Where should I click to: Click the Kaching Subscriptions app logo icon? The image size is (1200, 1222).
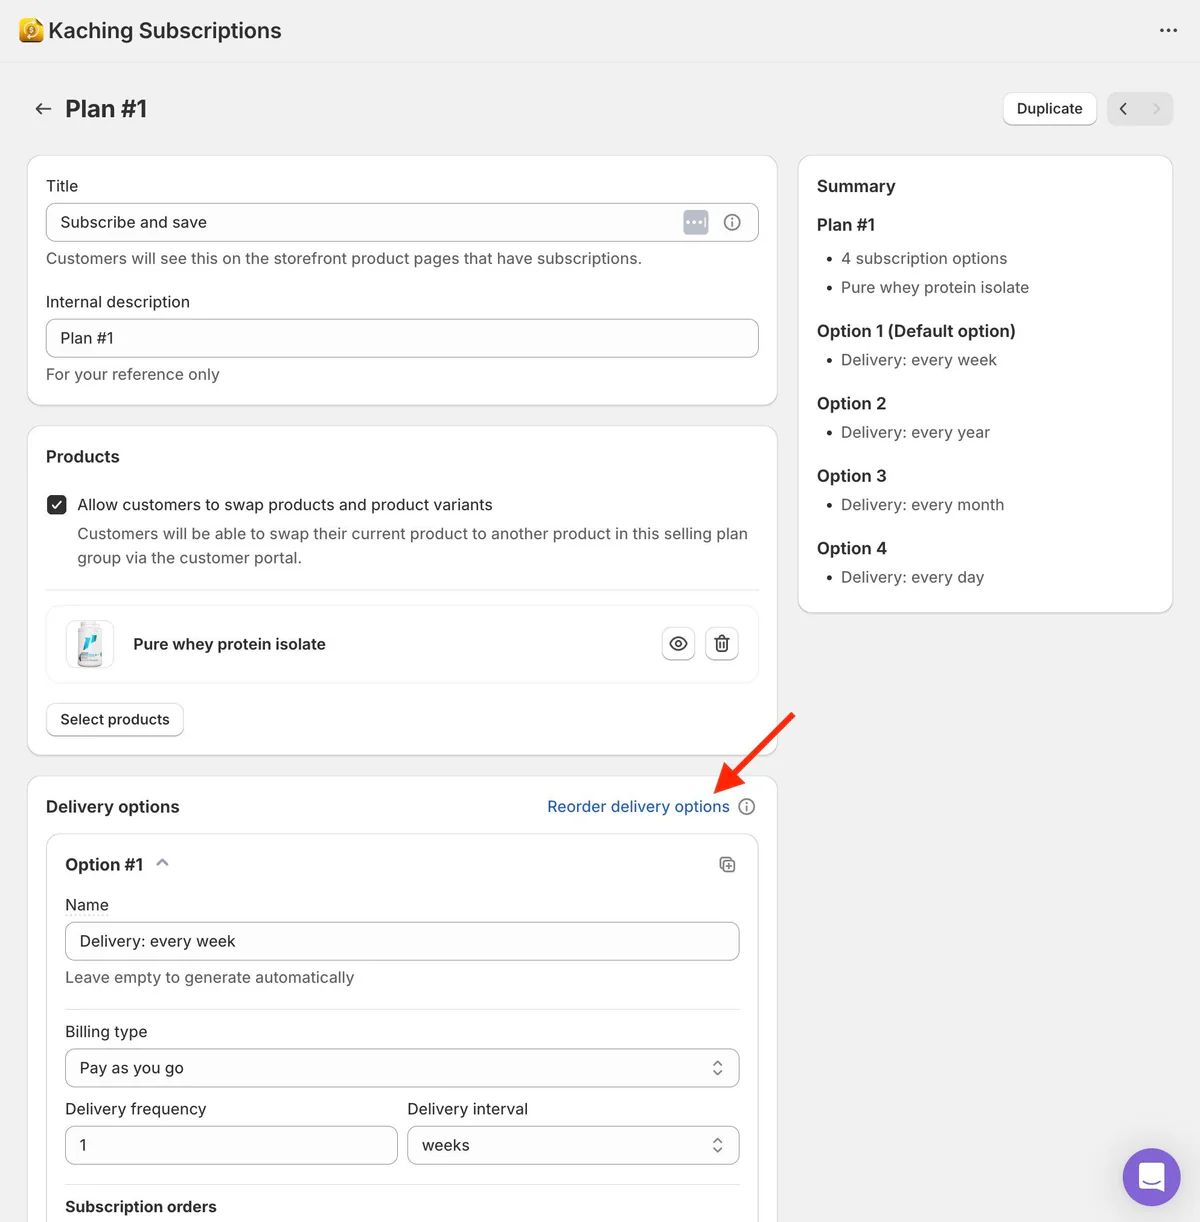(31, 31)
